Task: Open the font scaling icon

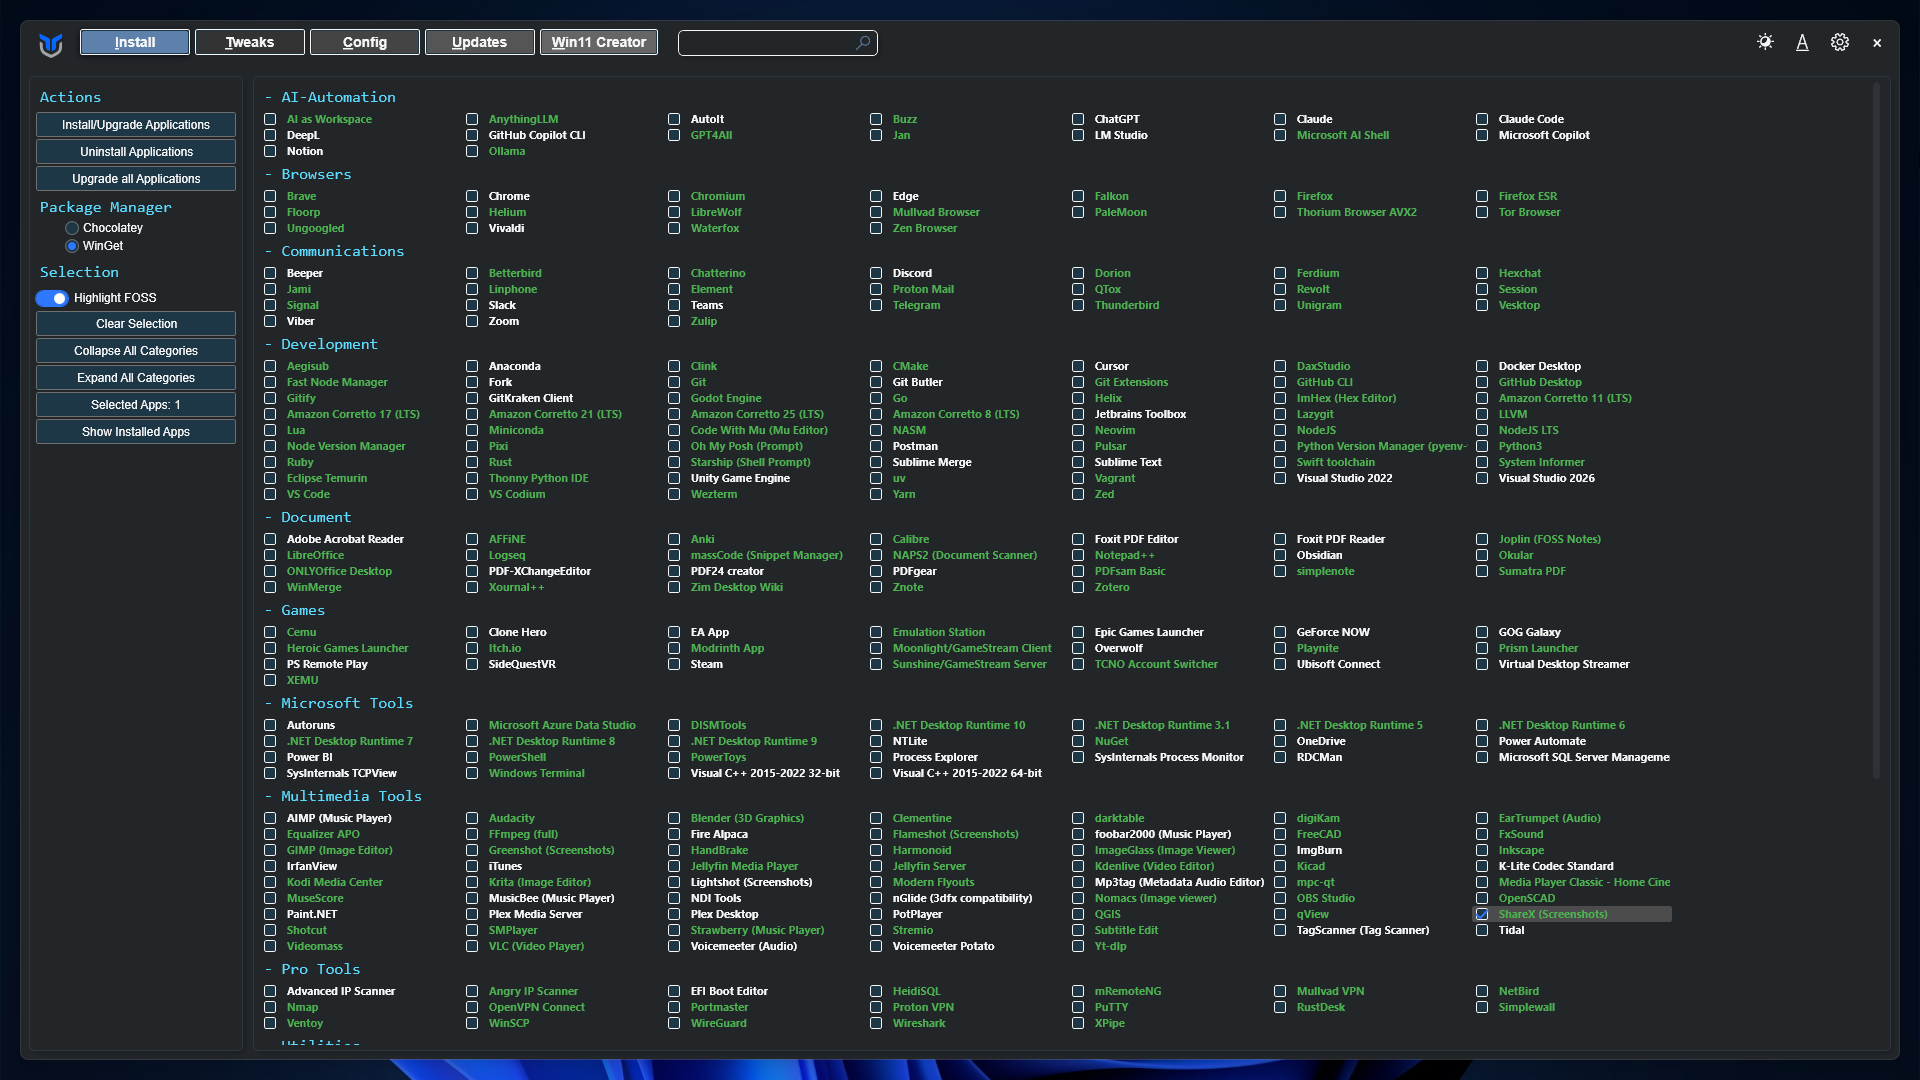Action: (1802, 42)
